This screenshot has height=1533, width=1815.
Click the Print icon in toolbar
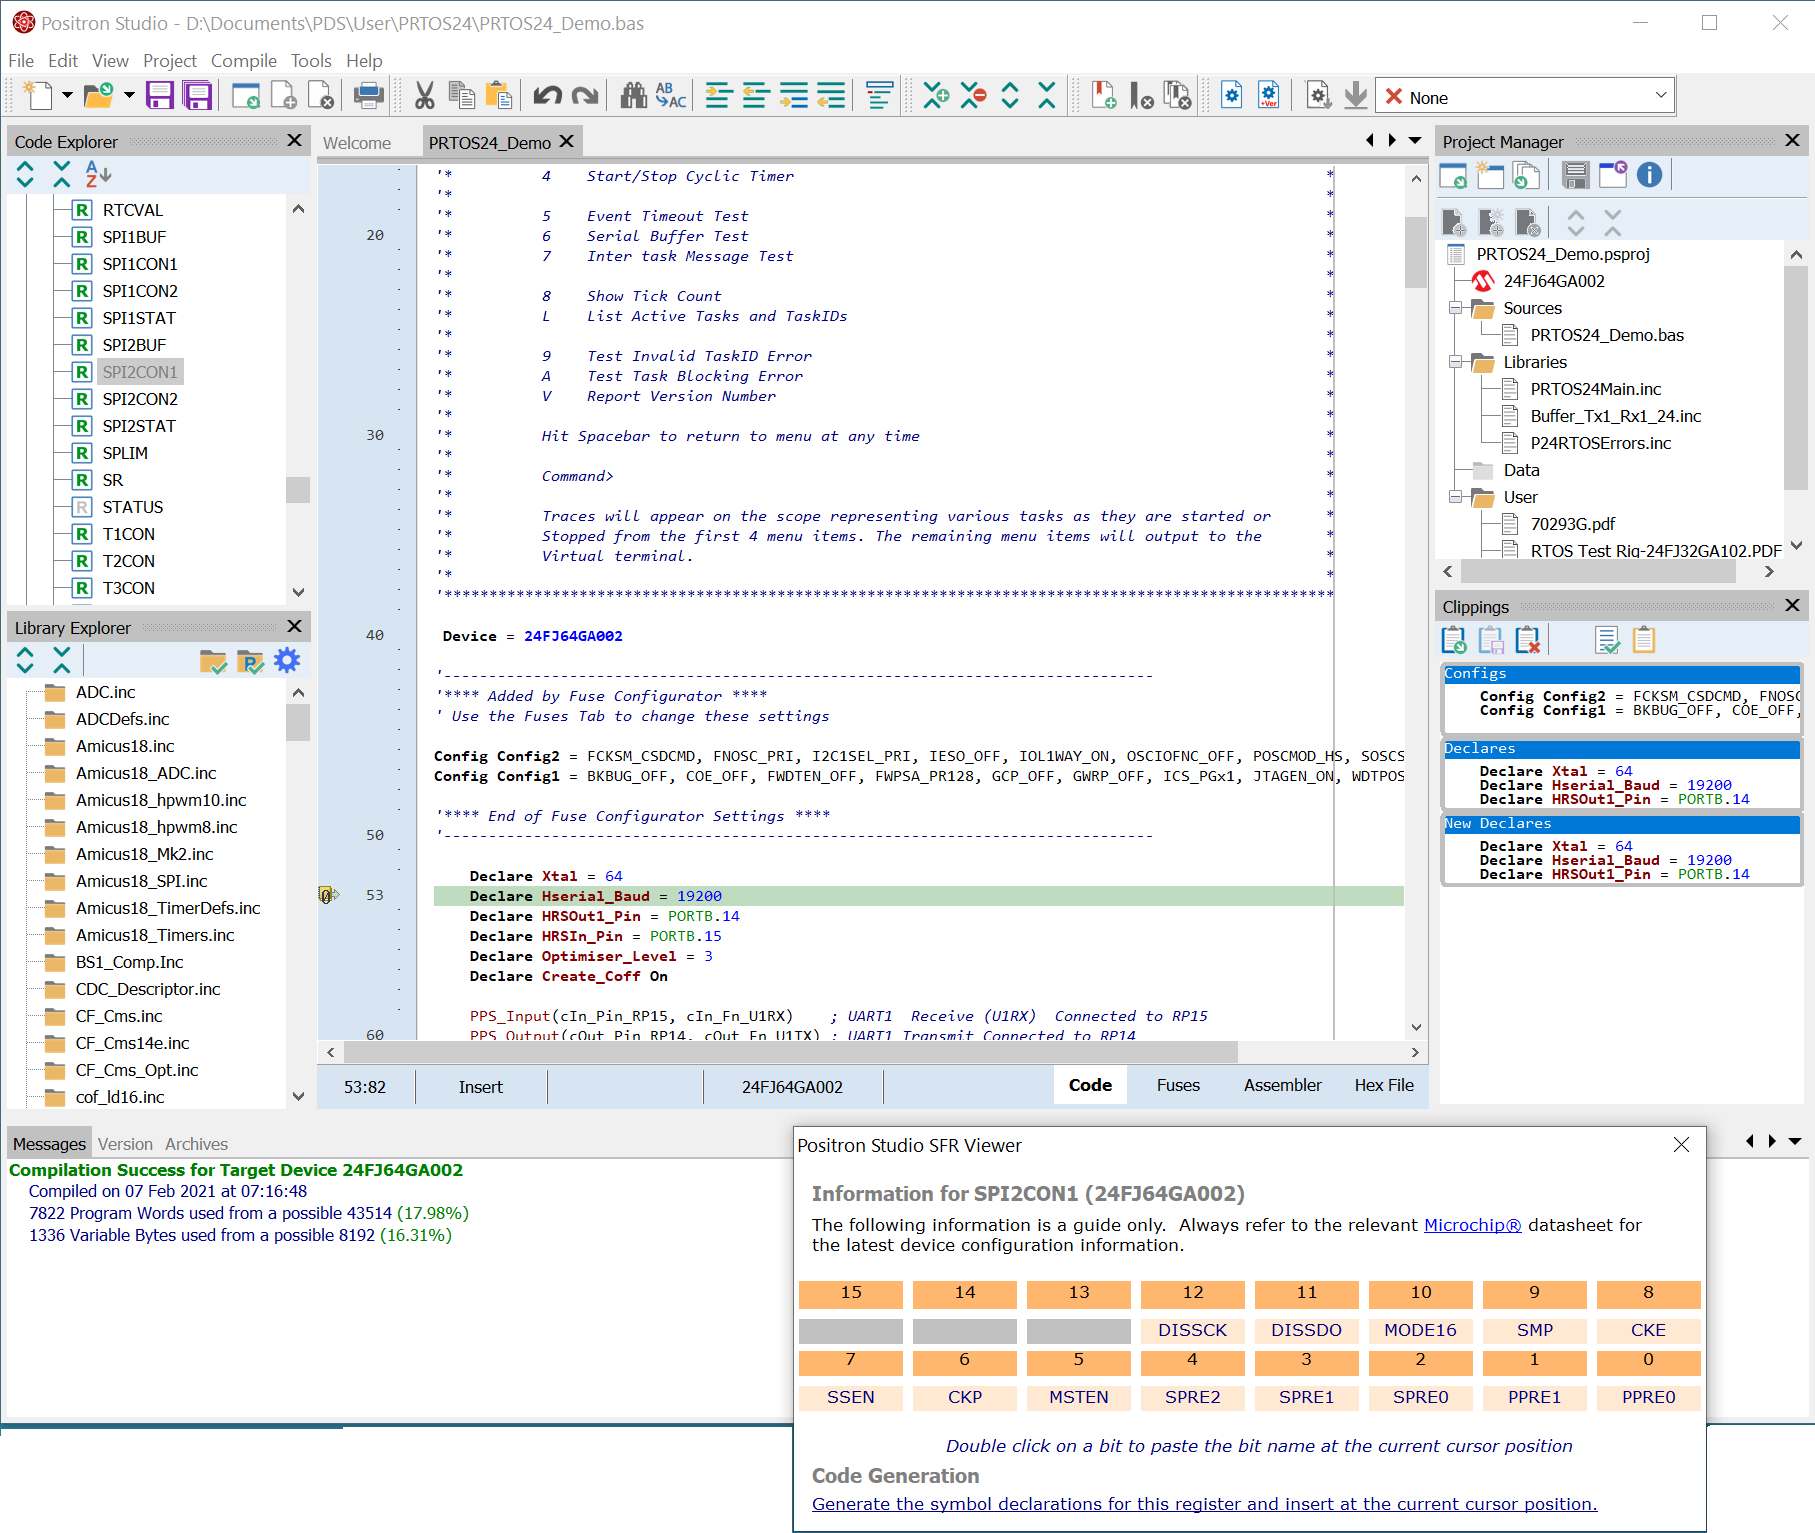click(x=368, y=96)
